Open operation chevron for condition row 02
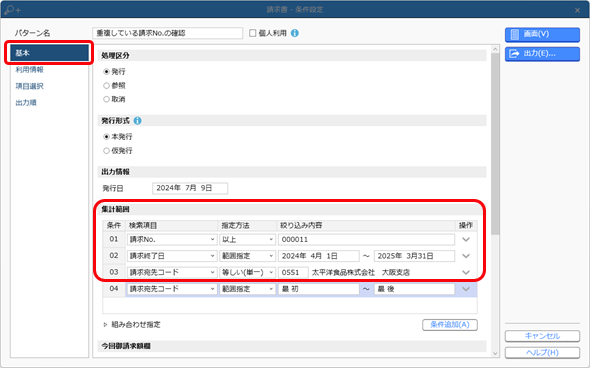 tap(466, 256)
